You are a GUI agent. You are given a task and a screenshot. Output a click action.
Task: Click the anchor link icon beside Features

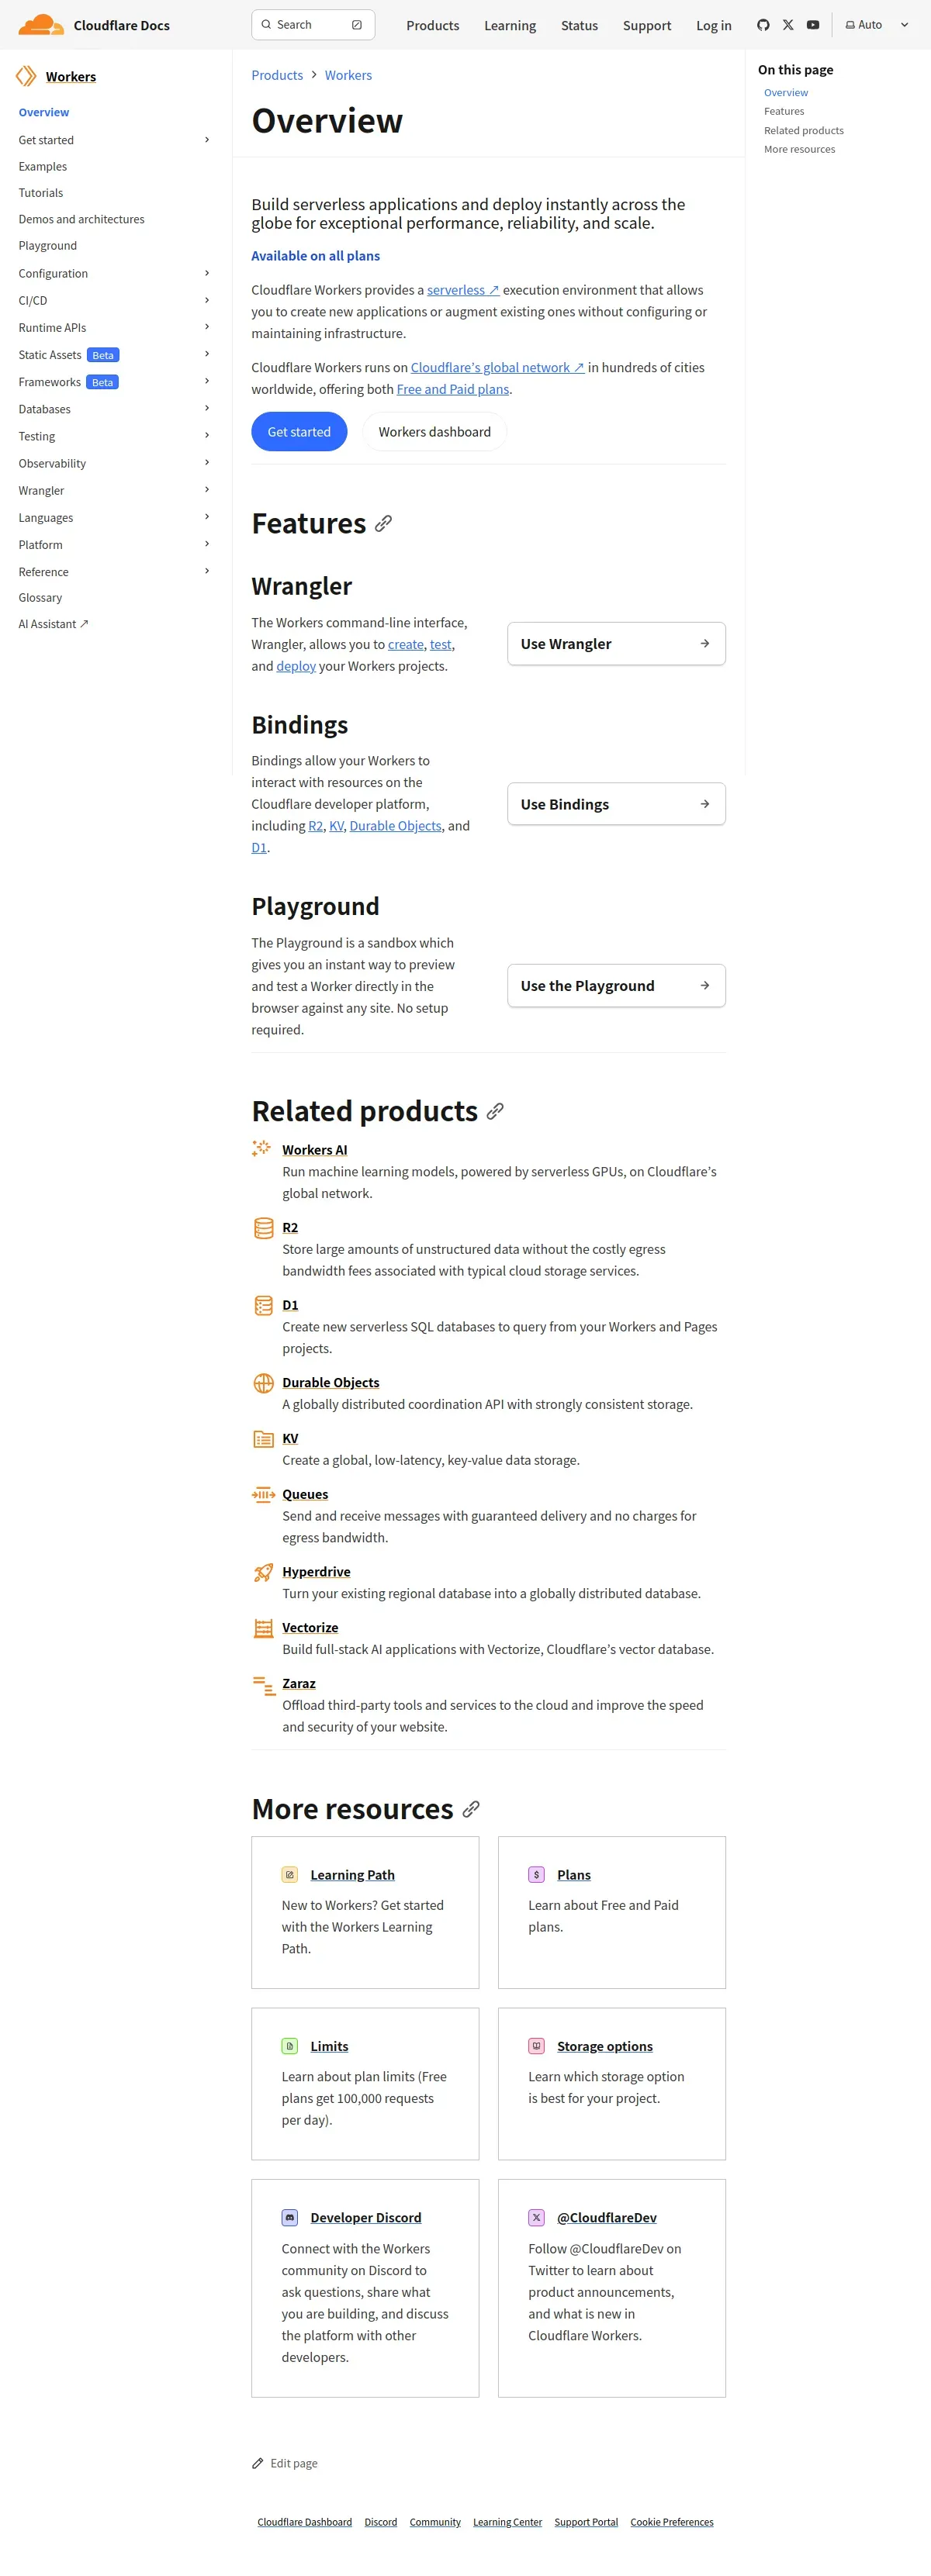(383, 524)
